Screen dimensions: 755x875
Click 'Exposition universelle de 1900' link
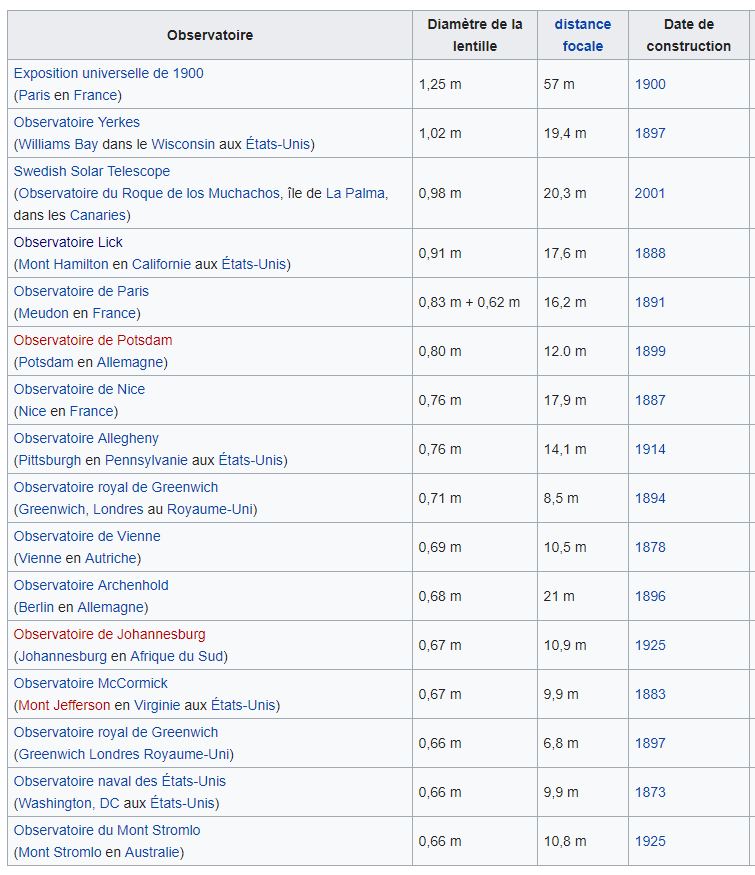(108, 73)
